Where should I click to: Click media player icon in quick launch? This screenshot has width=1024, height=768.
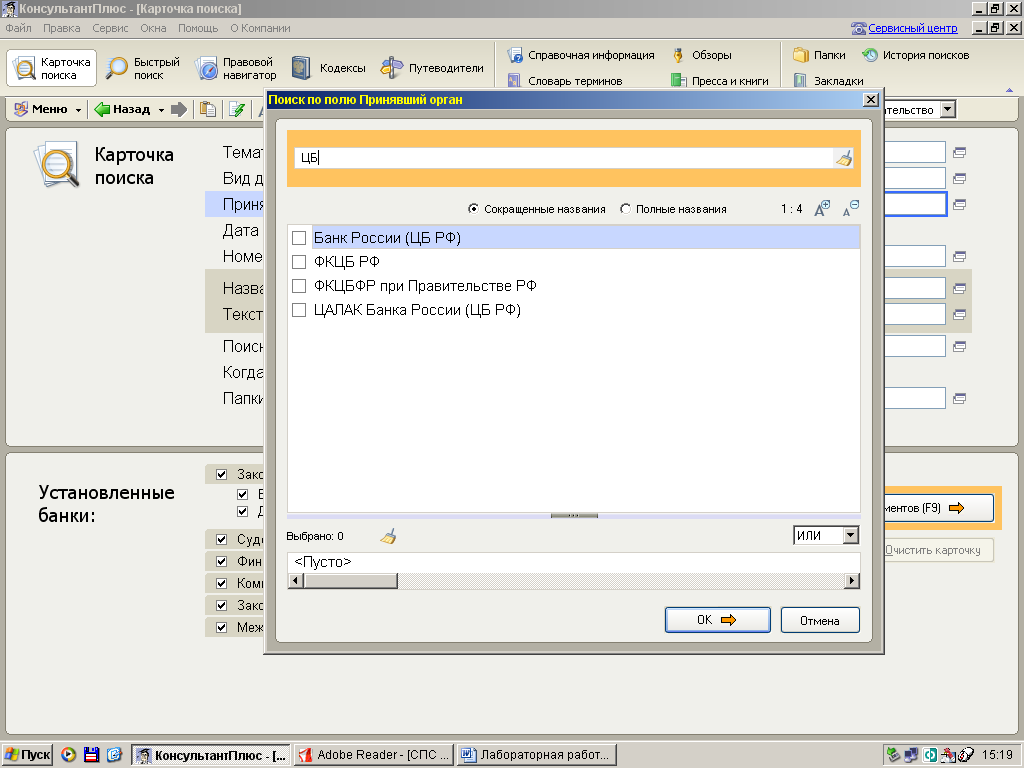point(69,755)
